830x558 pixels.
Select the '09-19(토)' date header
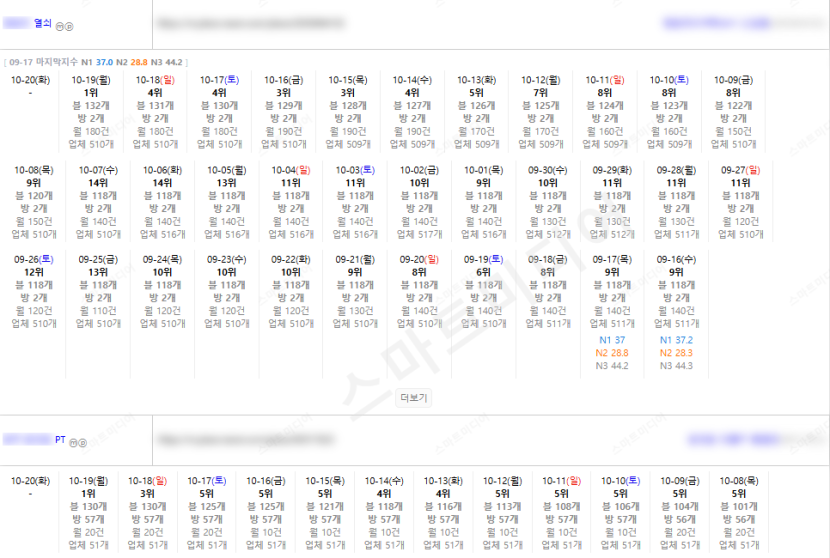point(483,260)
